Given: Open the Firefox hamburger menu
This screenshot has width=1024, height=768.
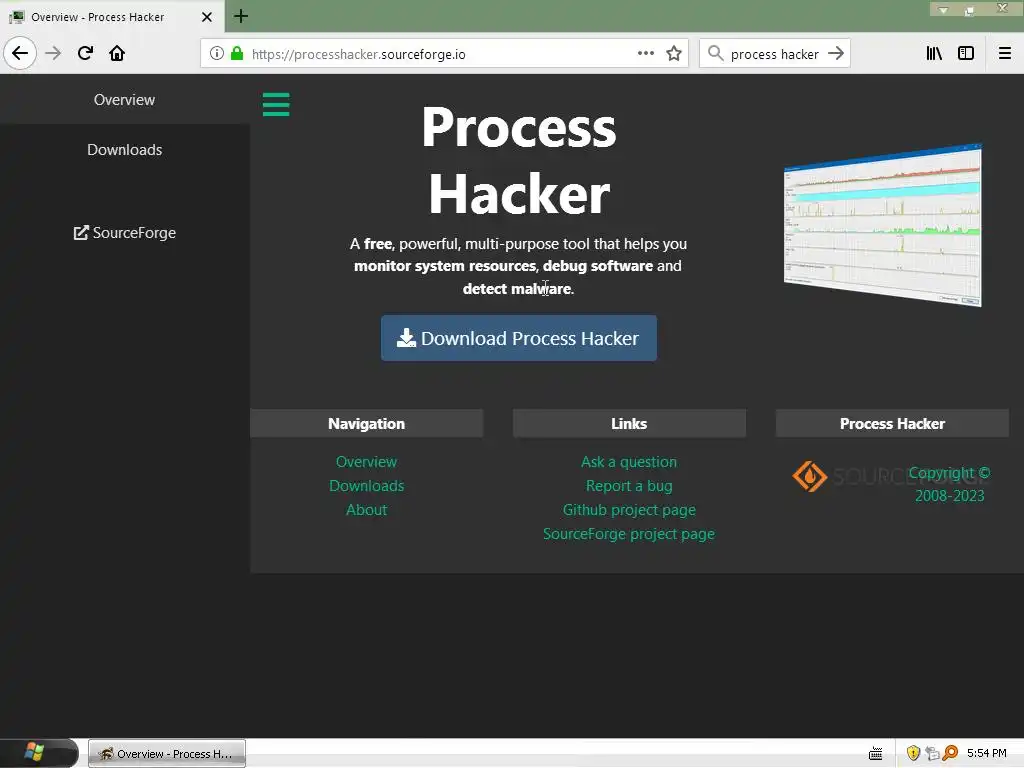Looking at the screenshot, I should click(x=1005, y=54).
